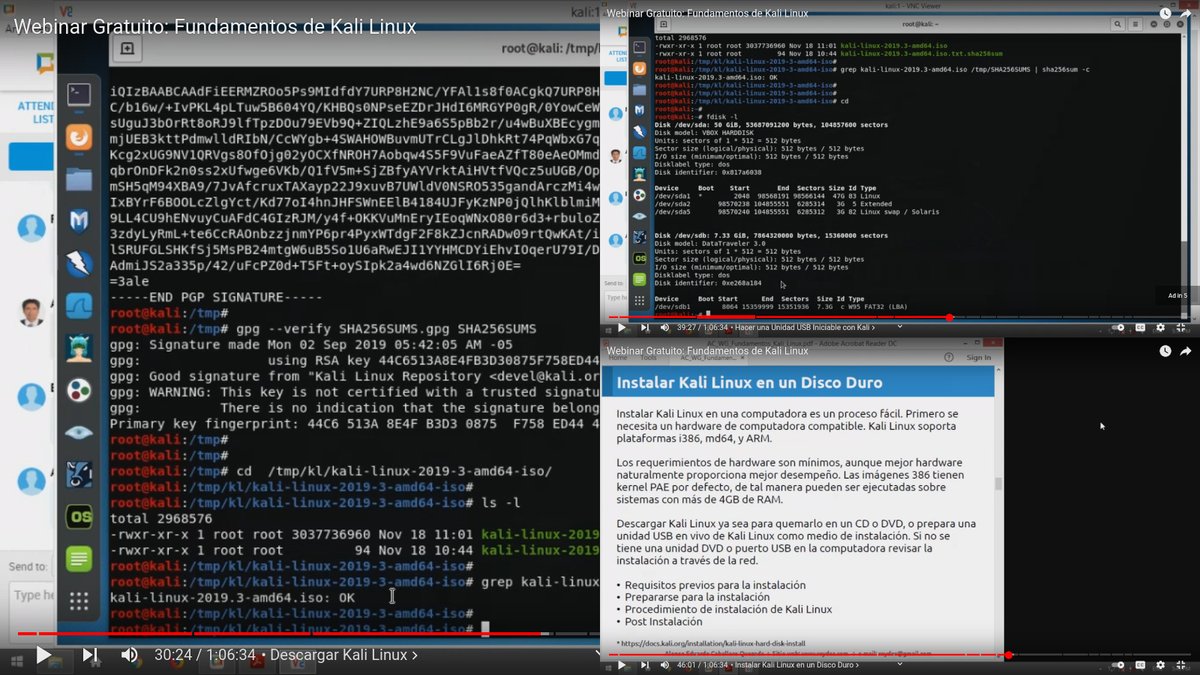The image size is (1200, 675).
Task: Click the Terminal dock icon in the top-right video
Action: click(x=640, y=47)
